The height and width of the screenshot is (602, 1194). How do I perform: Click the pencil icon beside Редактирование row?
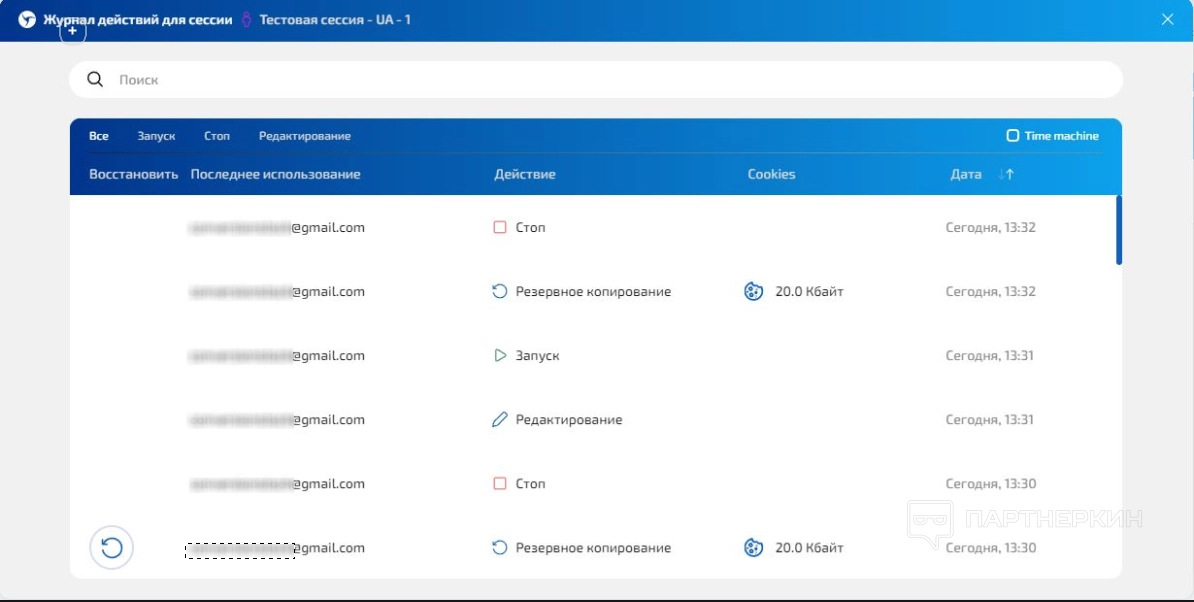click(x=500, y=419)
